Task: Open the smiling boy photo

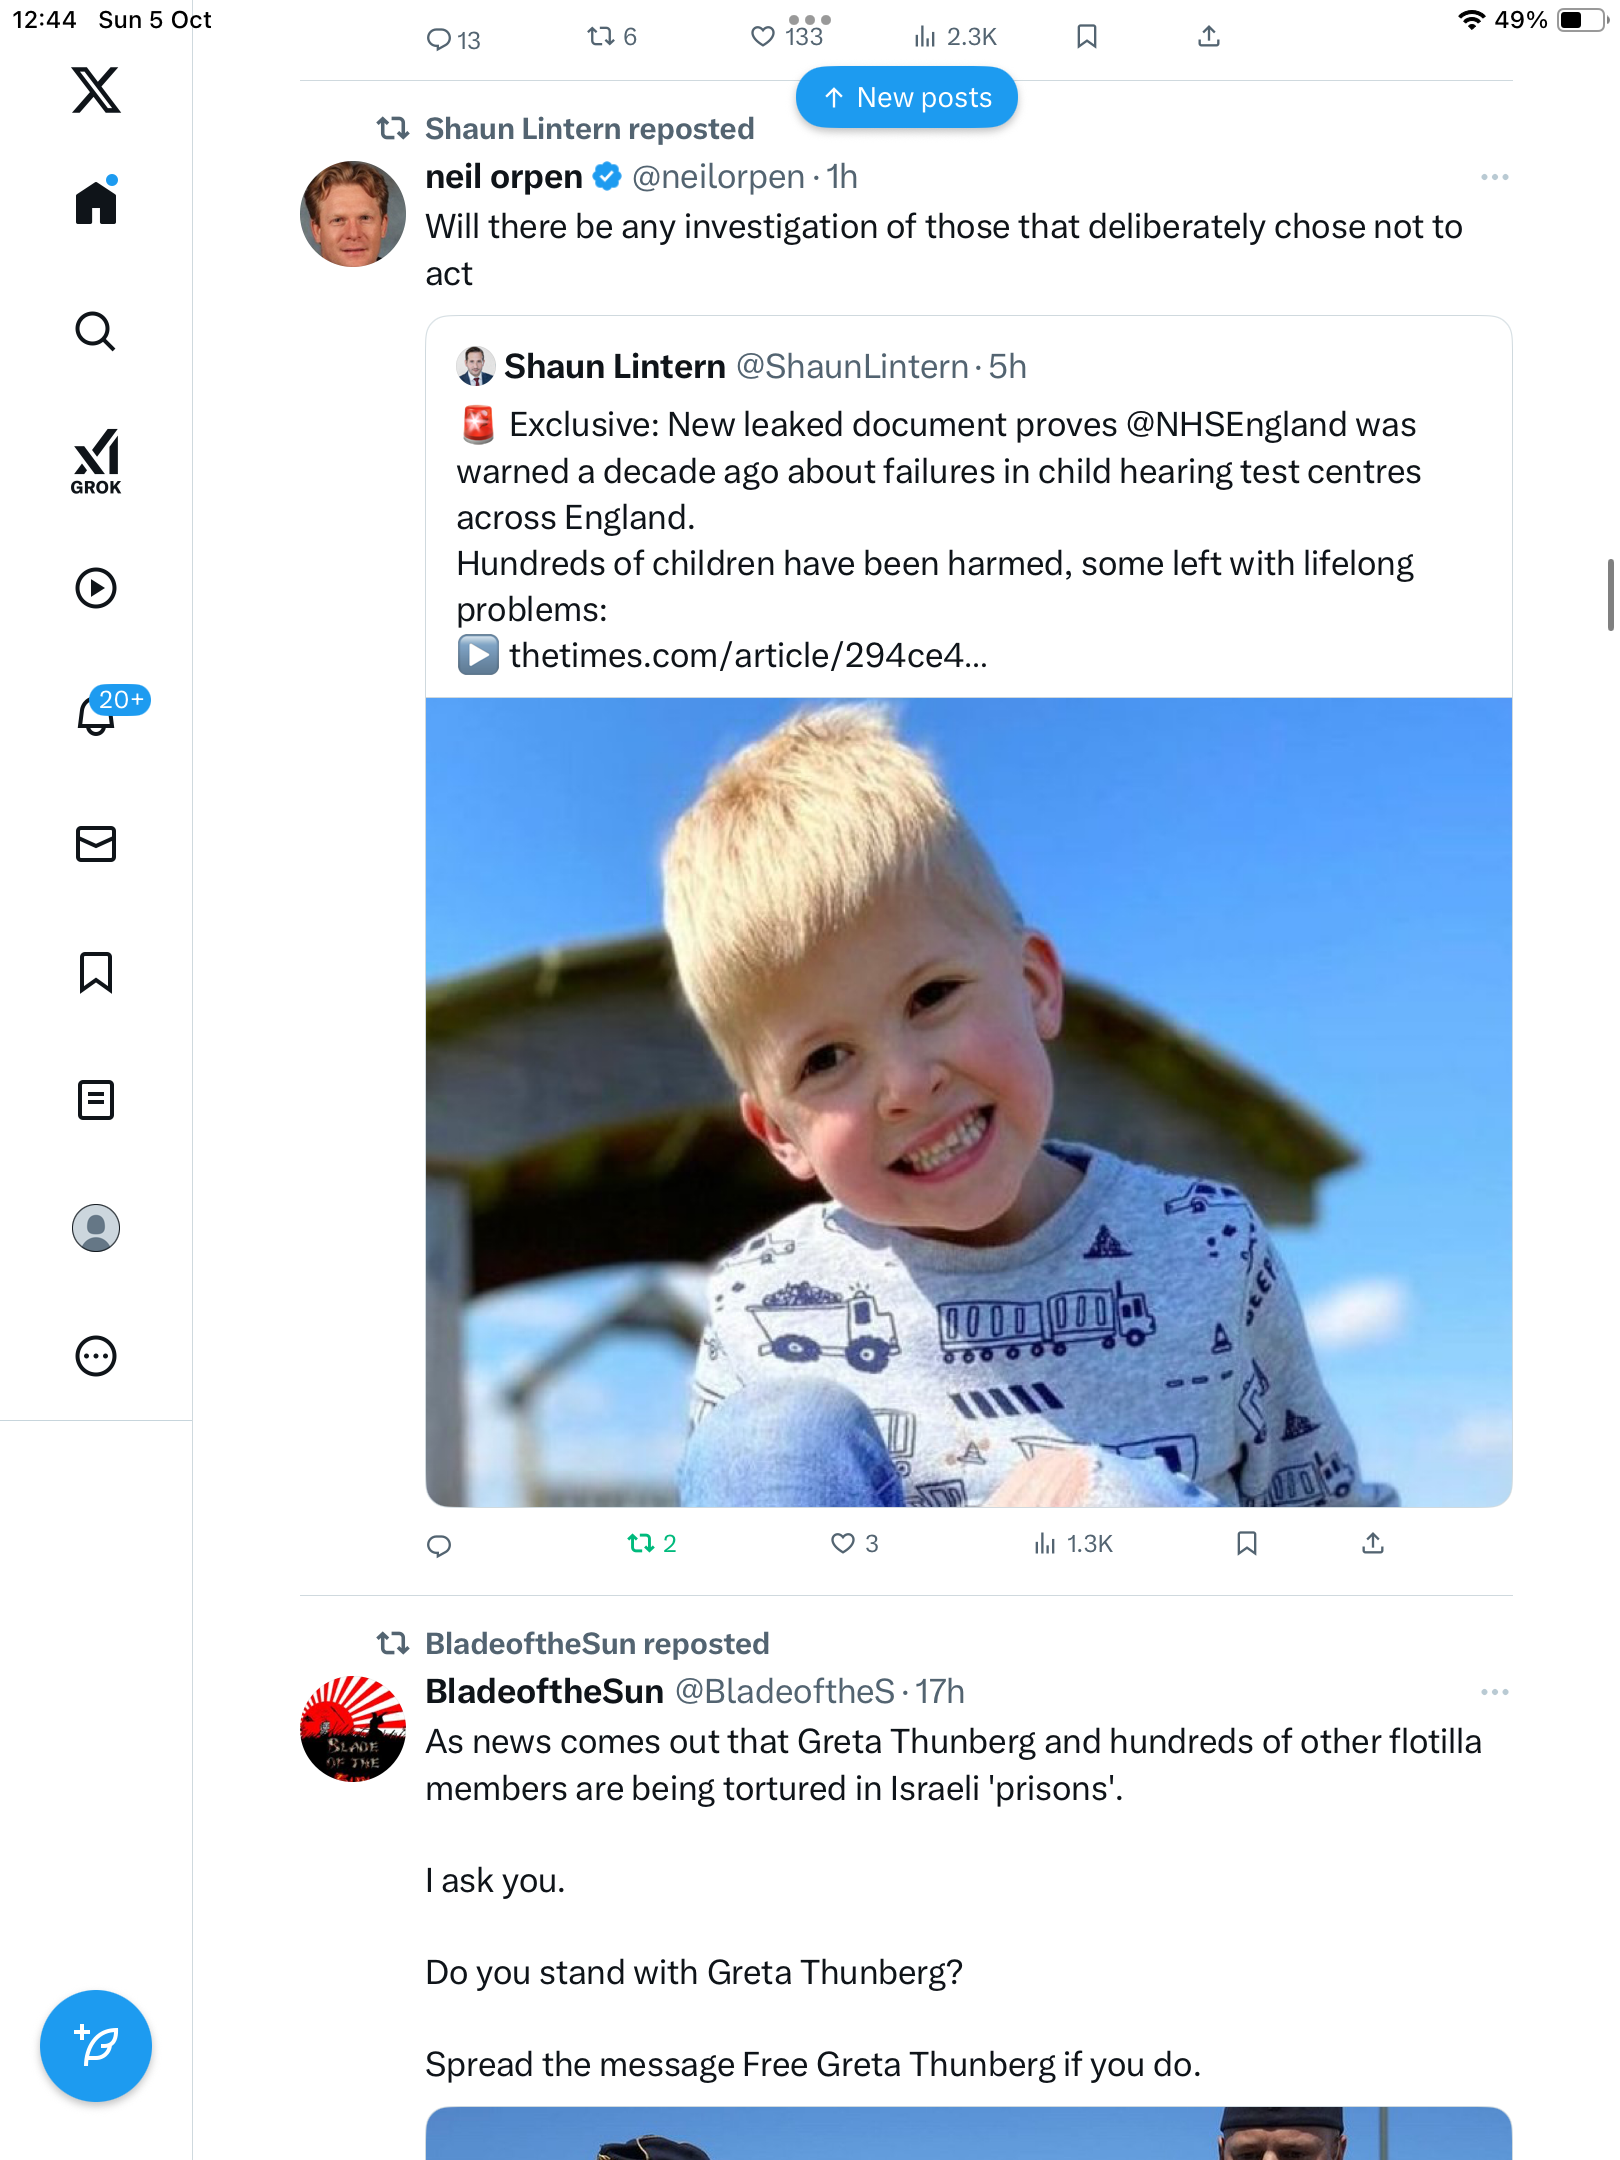Action: click(968, 1102)
